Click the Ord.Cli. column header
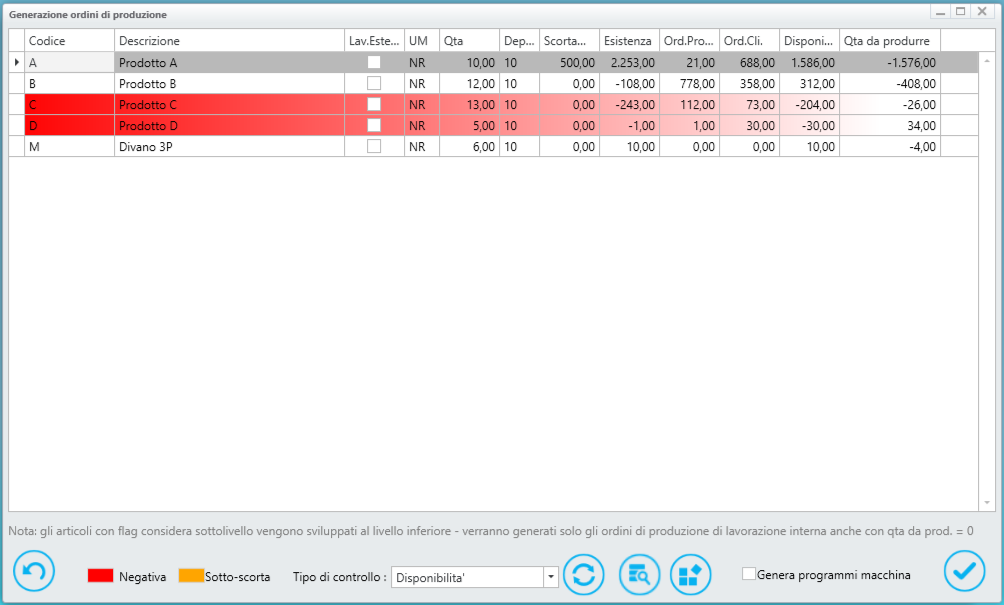This screenshot has width=1004, height=605. point(749,40)
